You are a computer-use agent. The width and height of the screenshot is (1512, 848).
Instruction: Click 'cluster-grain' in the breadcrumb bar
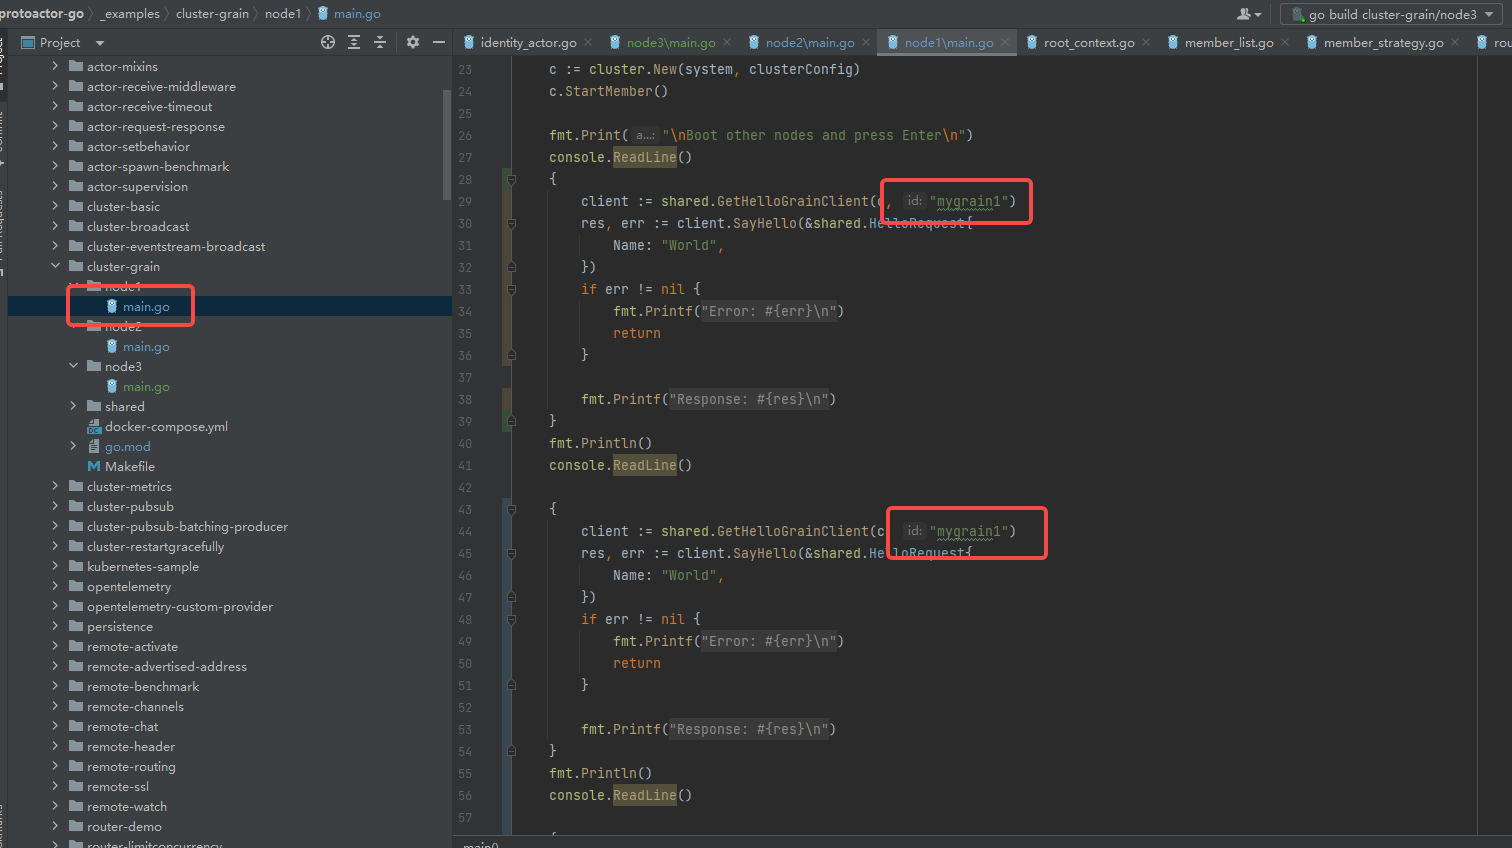coord(212,13)
